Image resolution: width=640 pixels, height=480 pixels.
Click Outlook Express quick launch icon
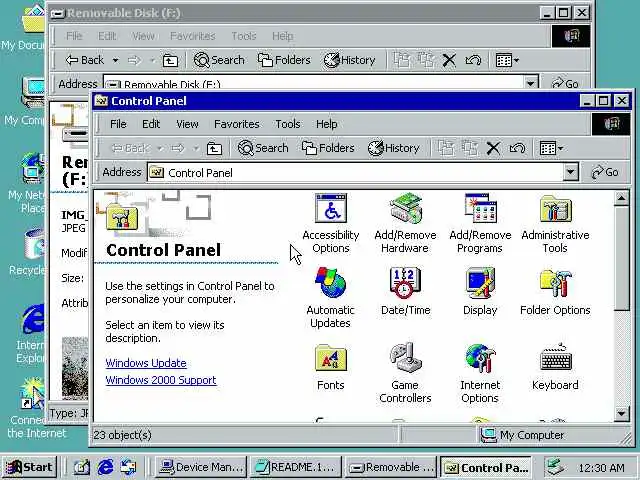pos(129,467)
